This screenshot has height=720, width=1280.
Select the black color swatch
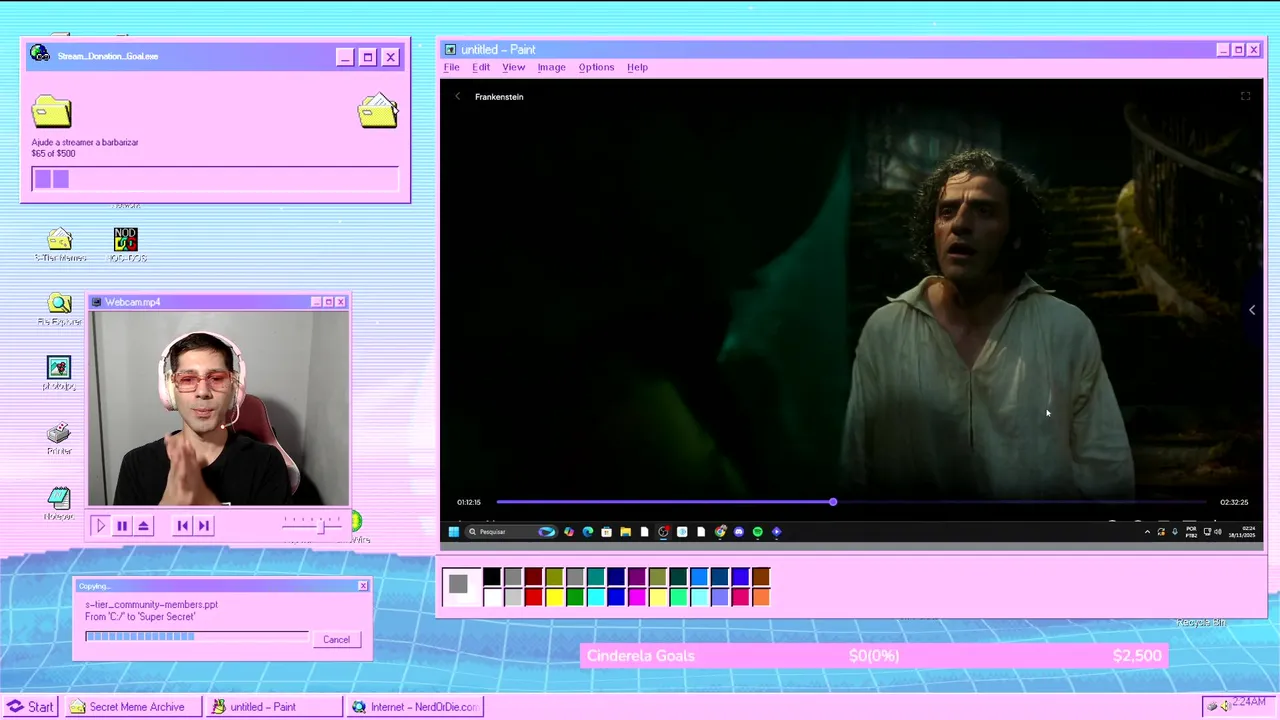[x=492, y=577]
